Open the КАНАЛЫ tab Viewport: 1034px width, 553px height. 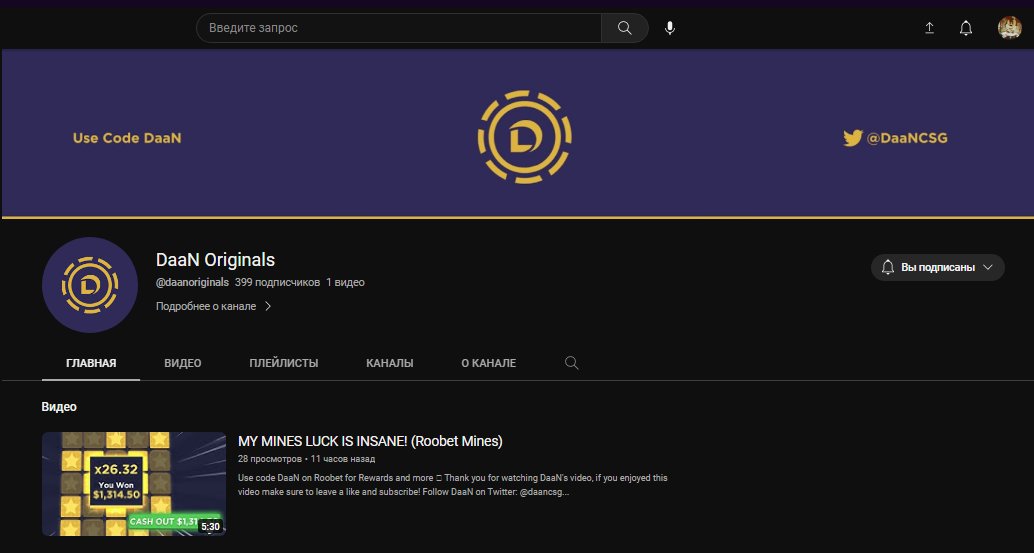(390, 363)
